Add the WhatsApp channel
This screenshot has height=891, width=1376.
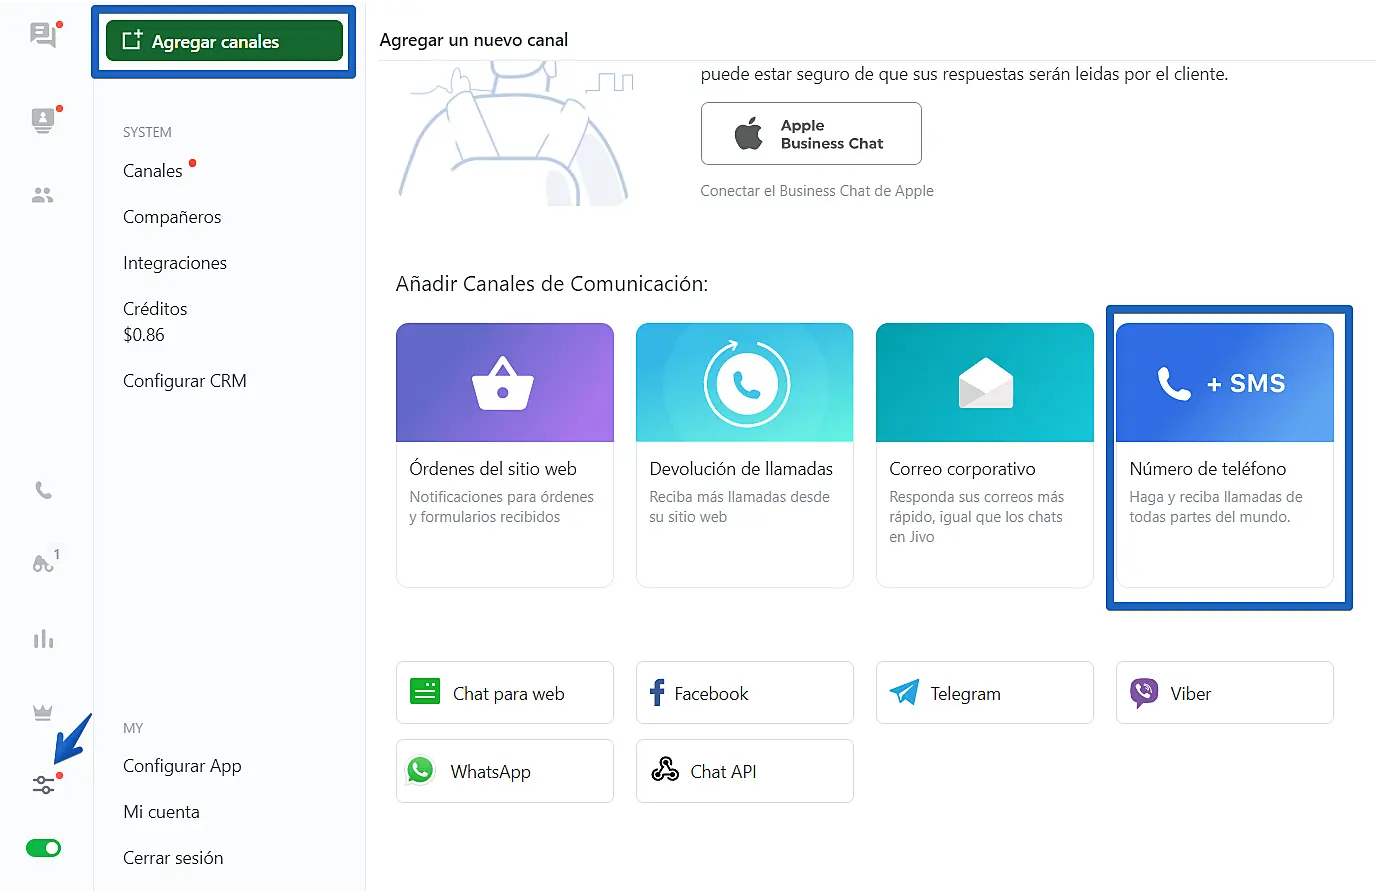coord(504,771)
